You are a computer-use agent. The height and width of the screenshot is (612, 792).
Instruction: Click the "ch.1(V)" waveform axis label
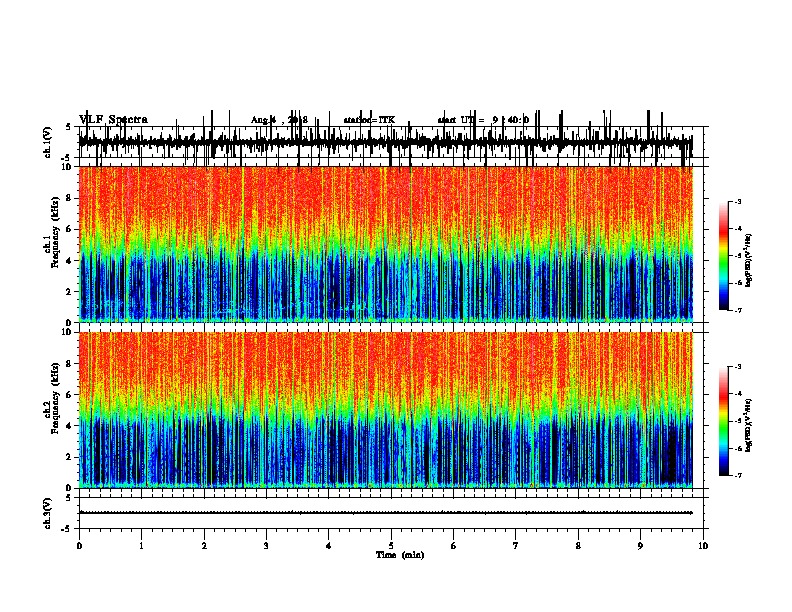pos(48,142)
